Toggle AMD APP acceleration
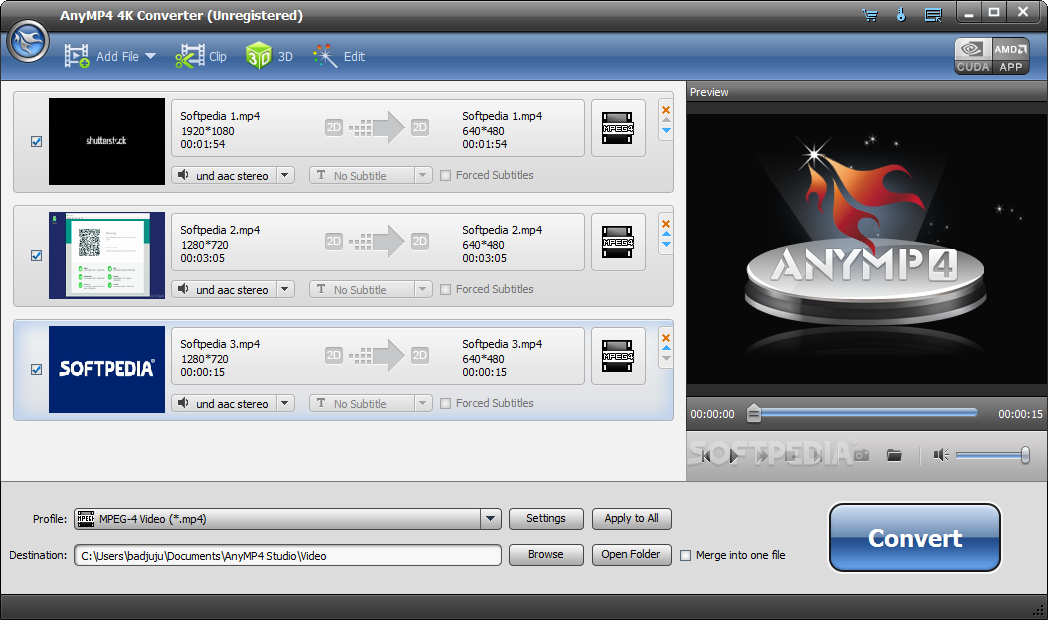1048x620 pixels. (1011, 56)
